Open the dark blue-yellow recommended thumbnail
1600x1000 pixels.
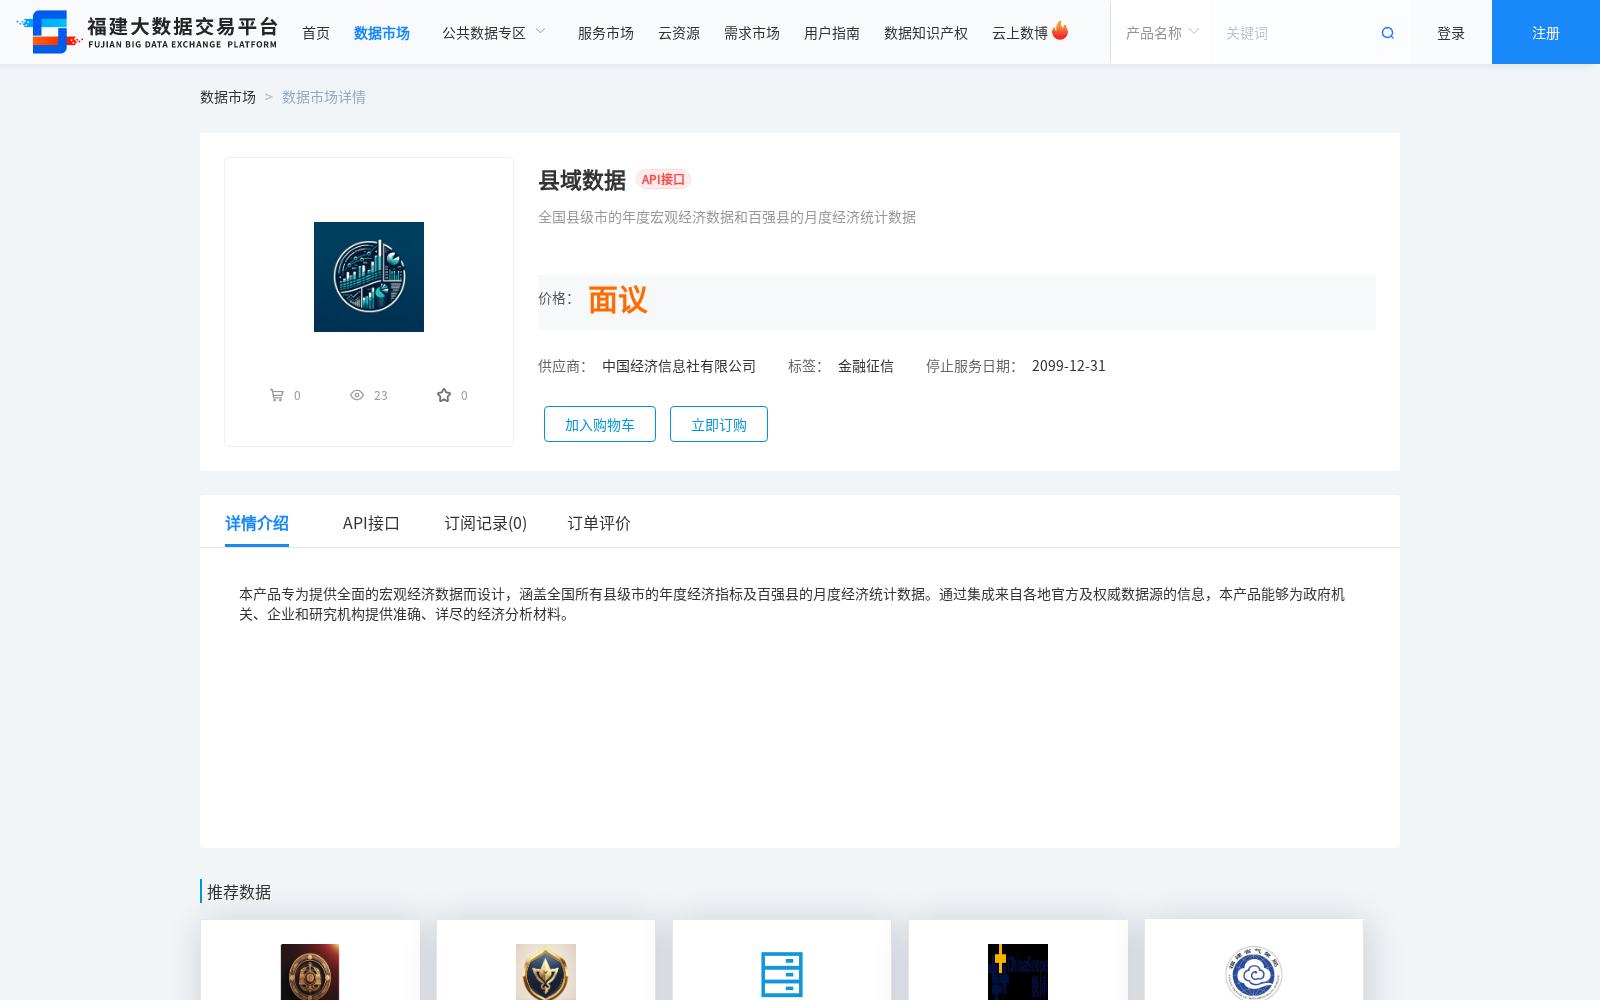click(x=1018, y=972)
